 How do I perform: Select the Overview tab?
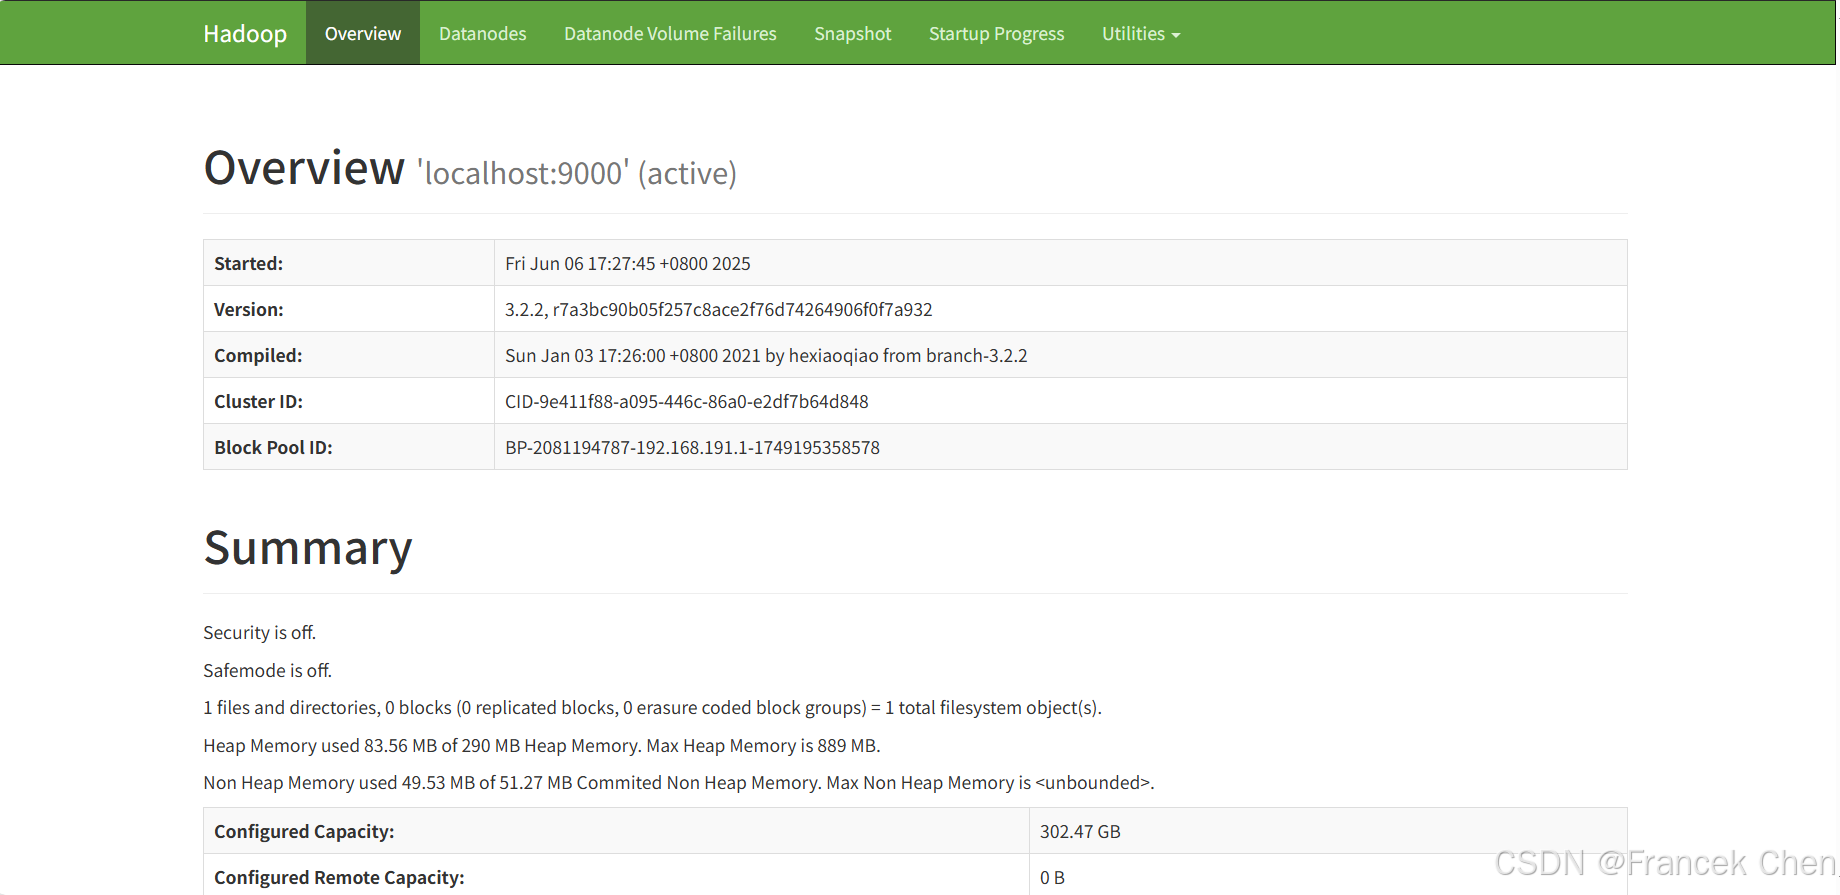363,33
